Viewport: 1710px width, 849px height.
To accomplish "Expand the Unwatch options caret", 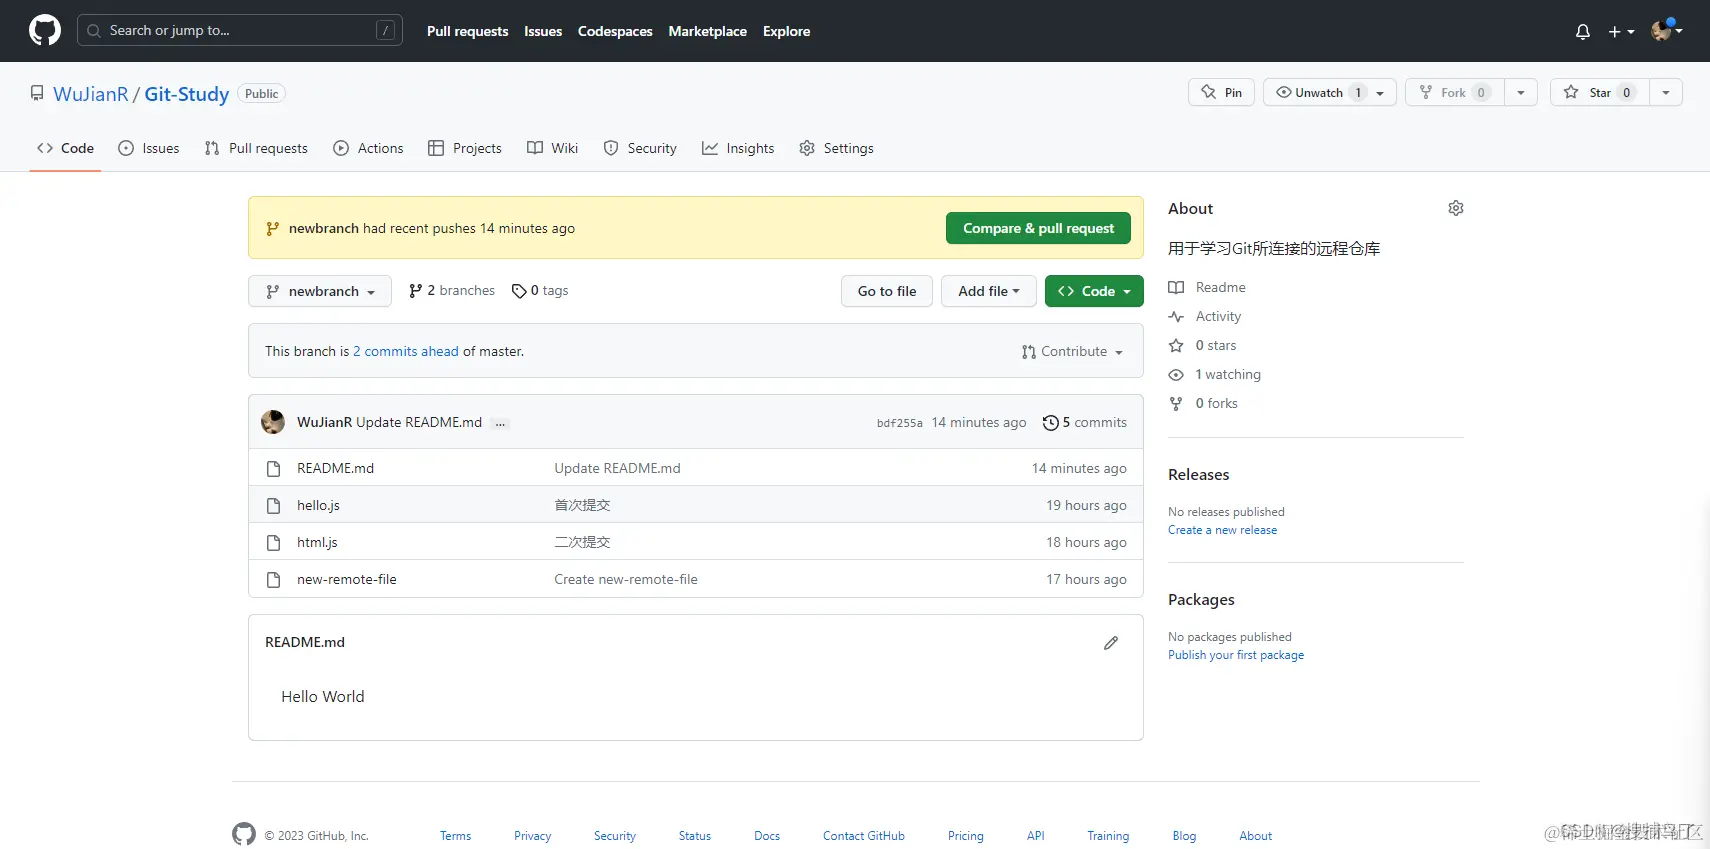I will pos(1380,92).
